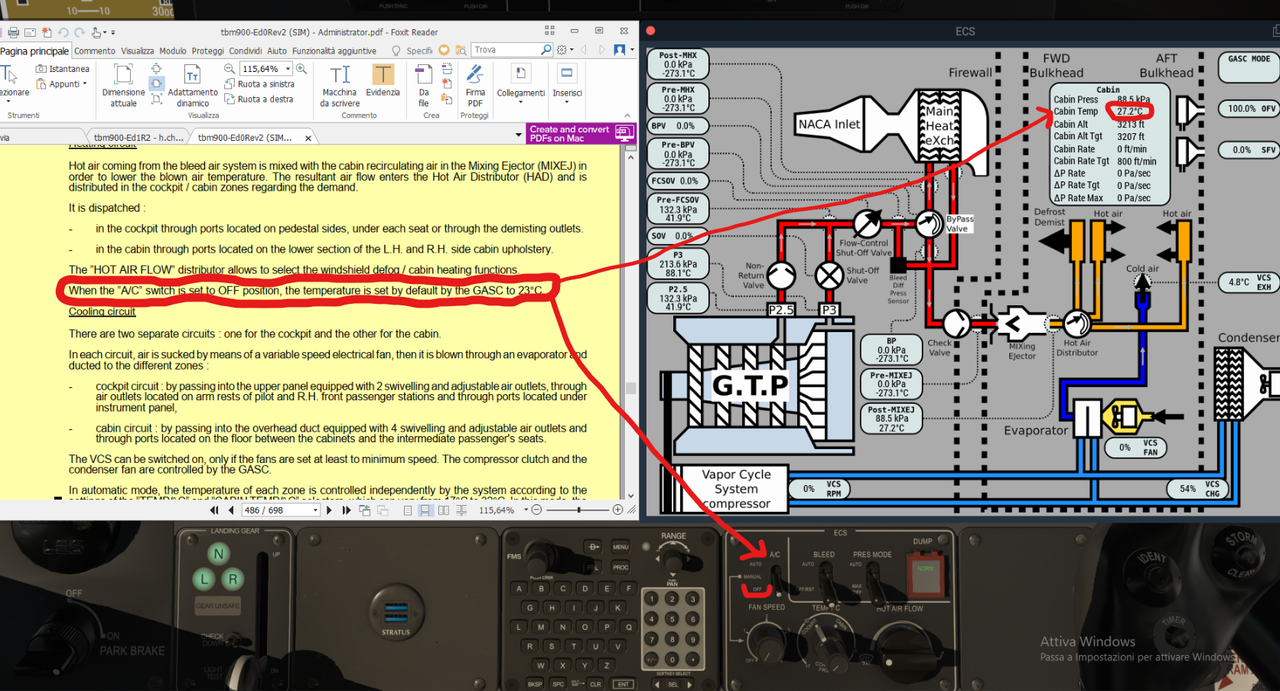
Task: Select continuous facing view mode
Action: tap(462, 510)
